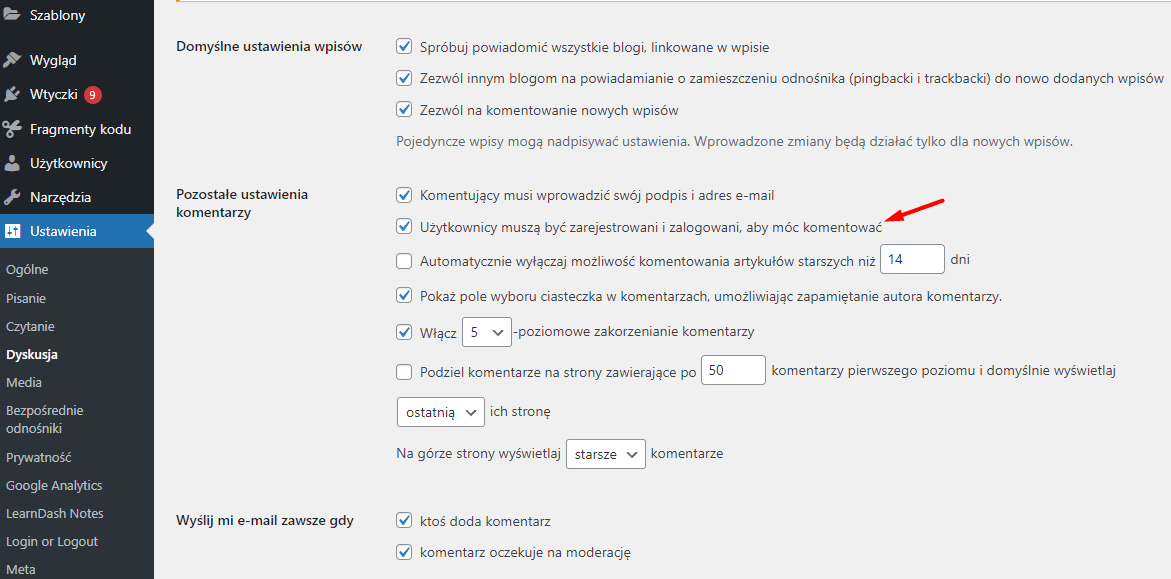The image size is (1171, 579).
Task: Open the 'starsze' comments order dropdown
Action: point(606,453)
